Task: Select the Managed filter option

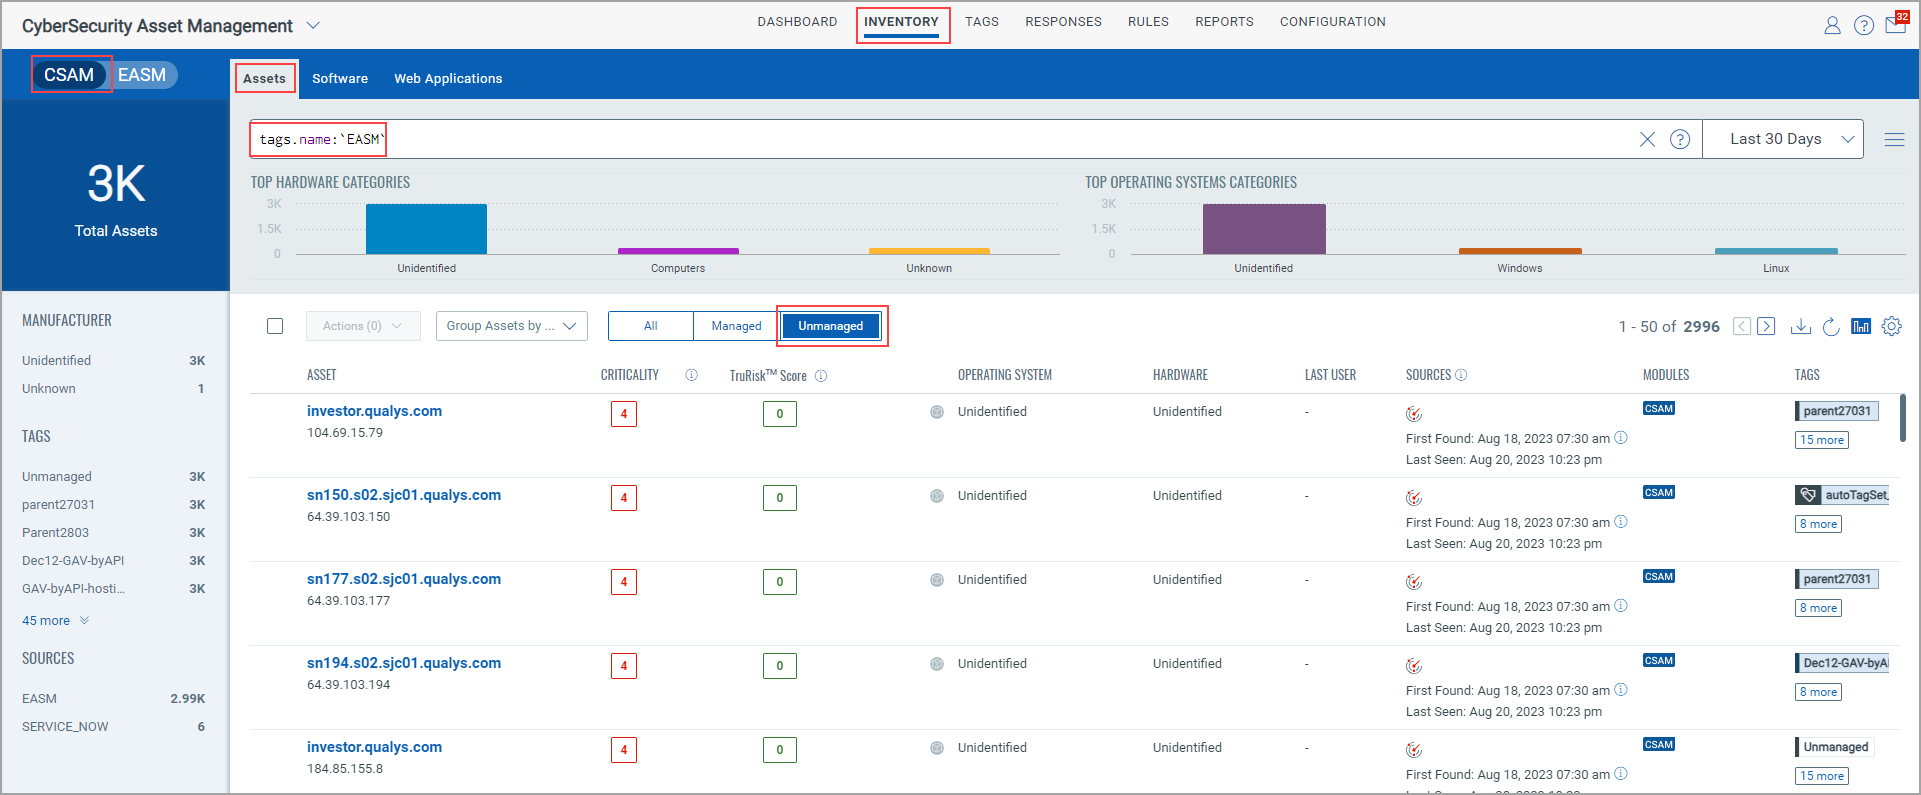Action: tap(736, 326)
